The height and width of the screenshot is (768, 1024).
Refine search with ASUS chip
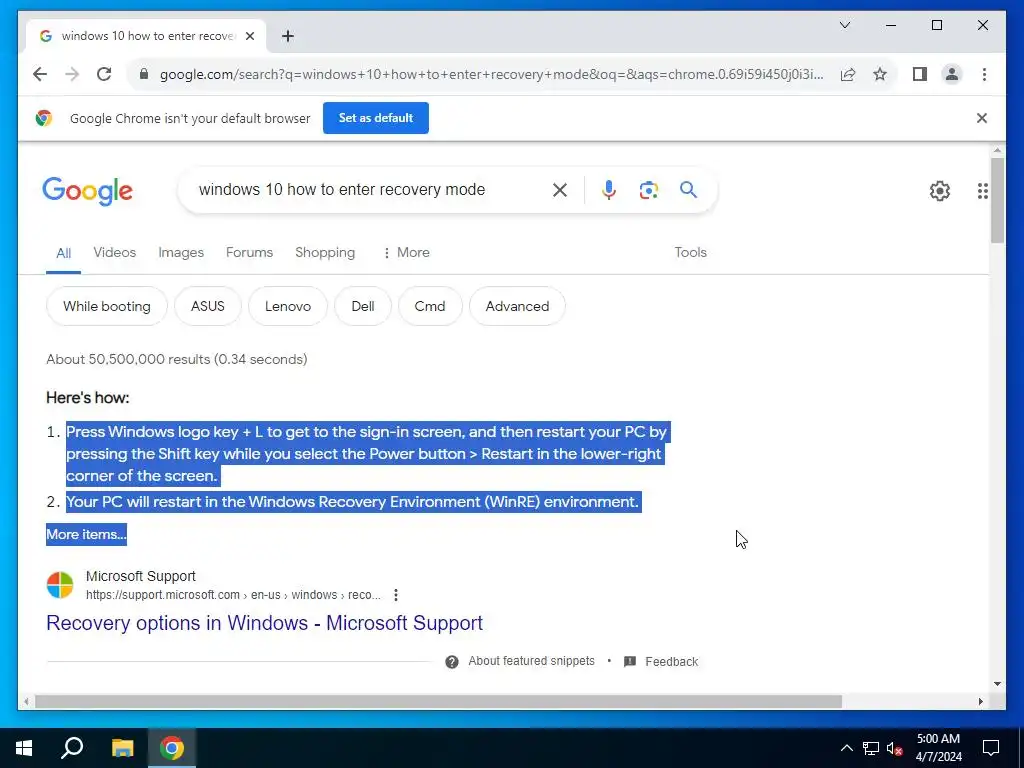pos(208,306)
